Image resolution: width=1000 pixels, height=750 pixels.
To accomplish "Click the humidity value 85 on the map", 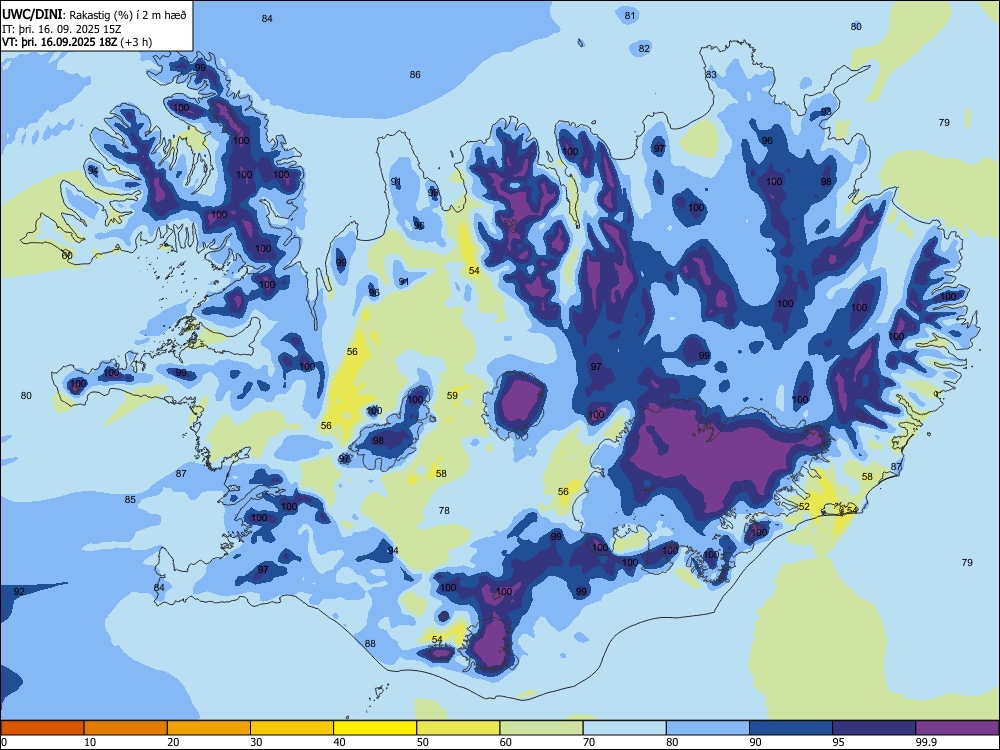I will coord(130,499).
